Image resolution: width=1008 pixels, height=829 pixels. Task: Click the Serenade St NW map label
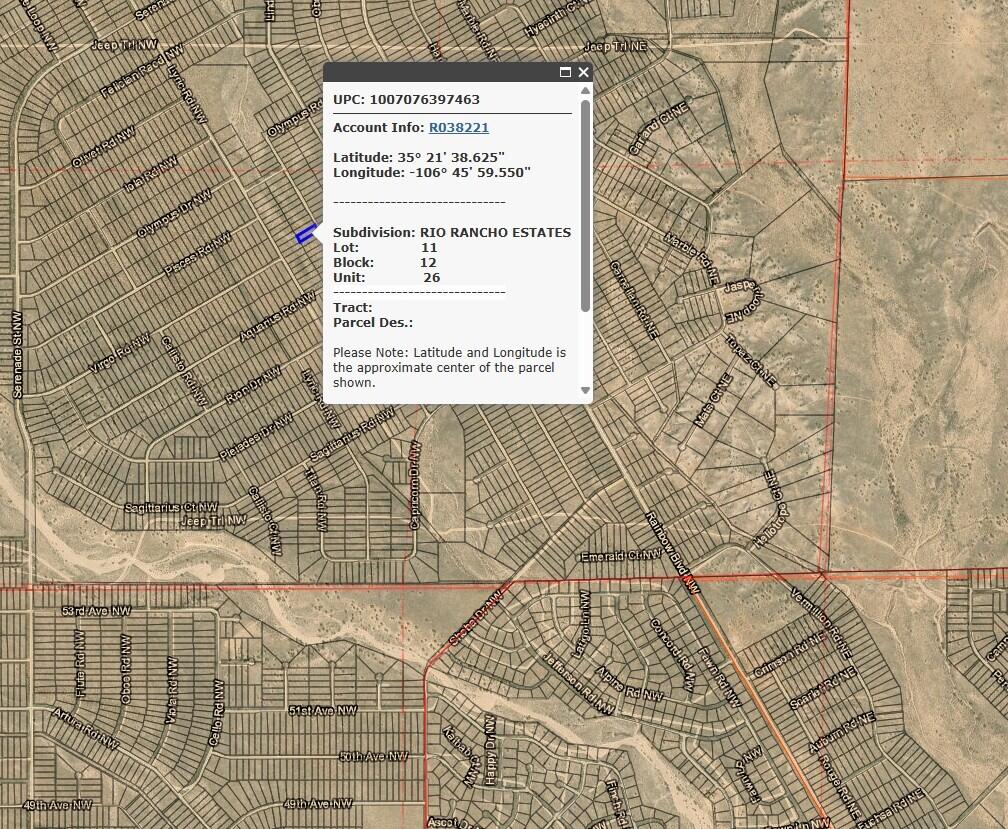coord(17,355)
